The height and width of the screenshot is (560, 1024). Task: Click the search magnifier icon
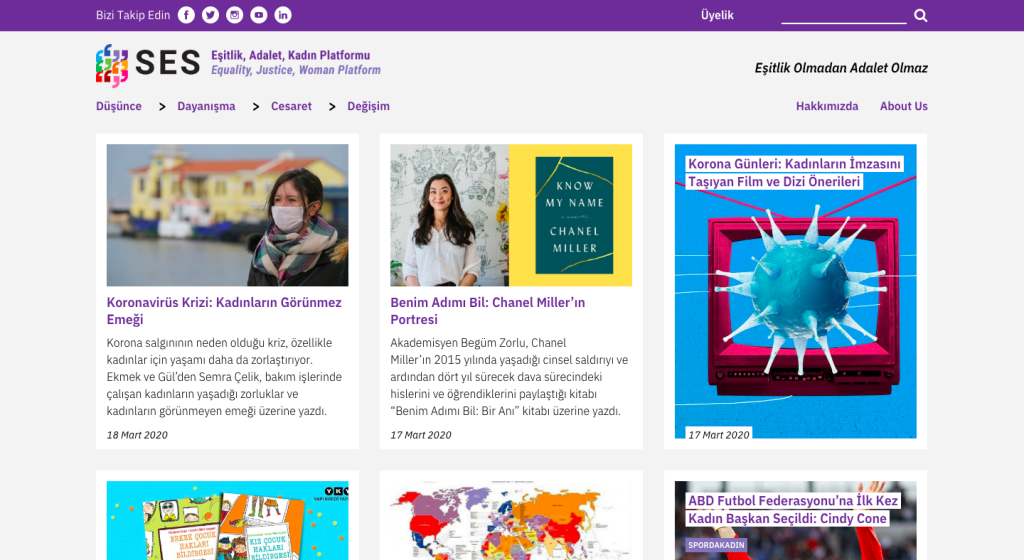[x=920, y=15]
